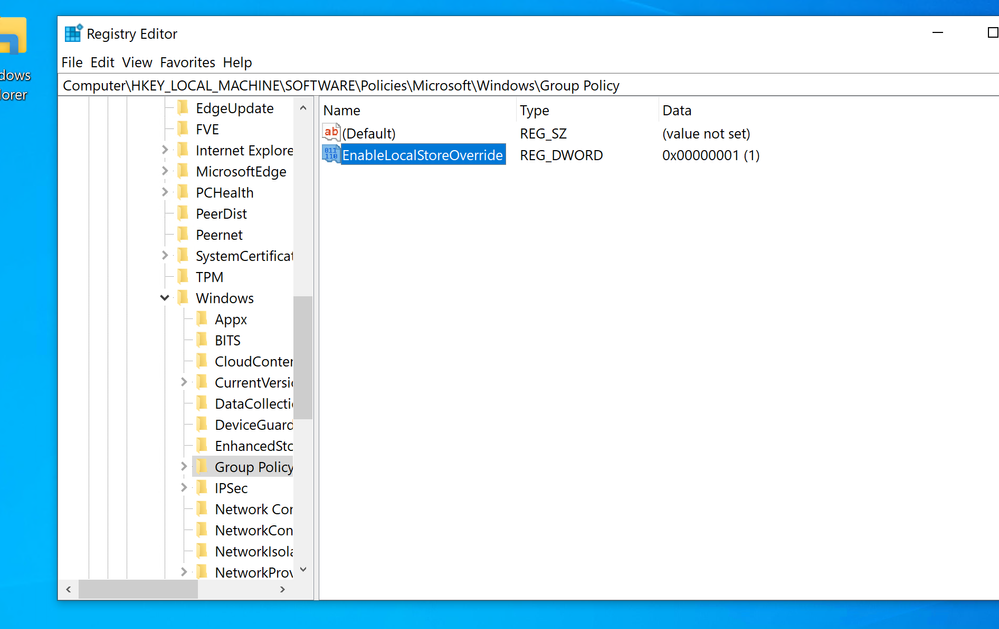Expand the NetworkProvider key
Viewport: 999px width, 629px height.
tap(183, 572)
